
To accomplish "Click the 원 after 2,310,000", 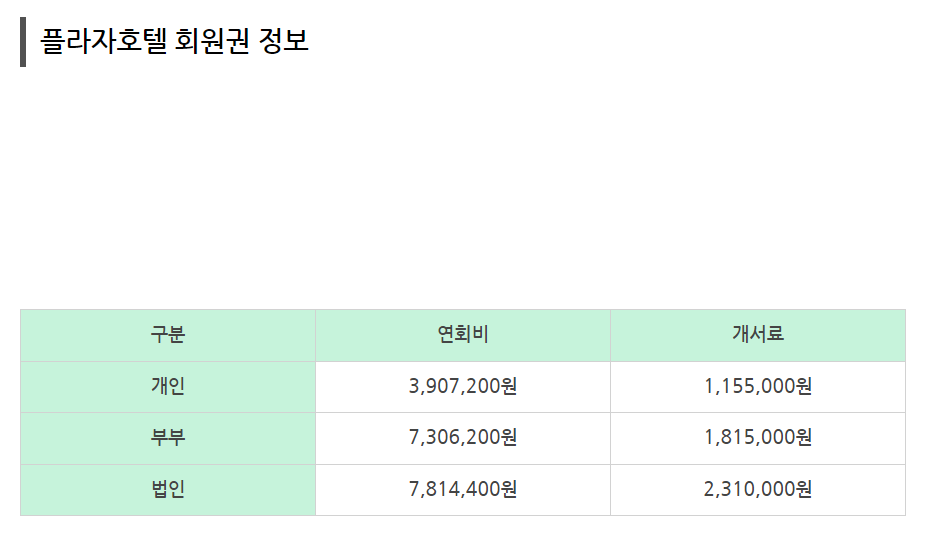I will pos(804,489).
